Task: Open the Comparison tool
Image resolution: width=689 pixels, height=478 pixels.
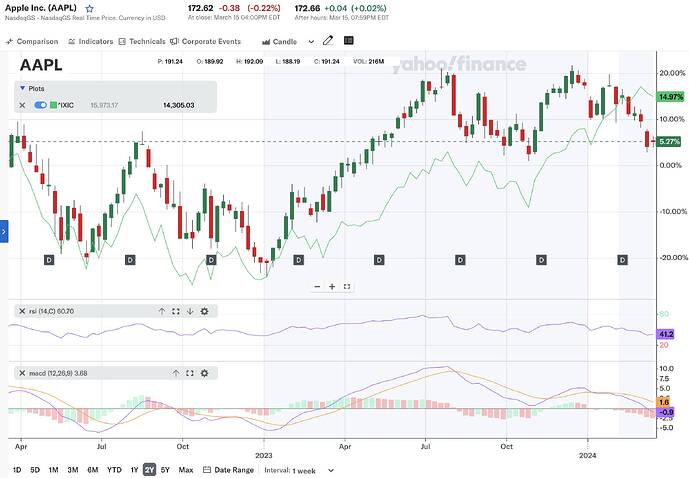Action: 33,42
